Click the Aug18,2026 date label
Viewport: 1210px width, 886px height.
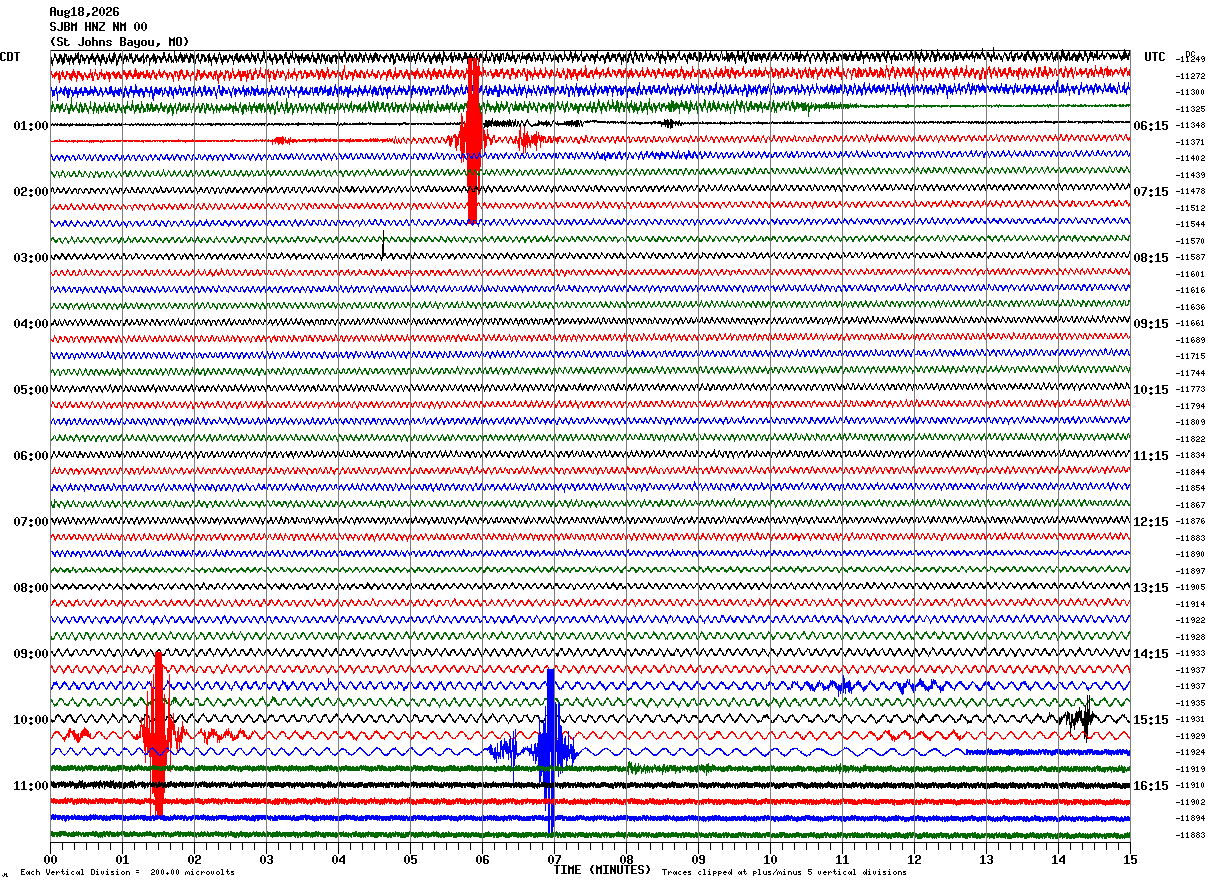coord(84,12)
